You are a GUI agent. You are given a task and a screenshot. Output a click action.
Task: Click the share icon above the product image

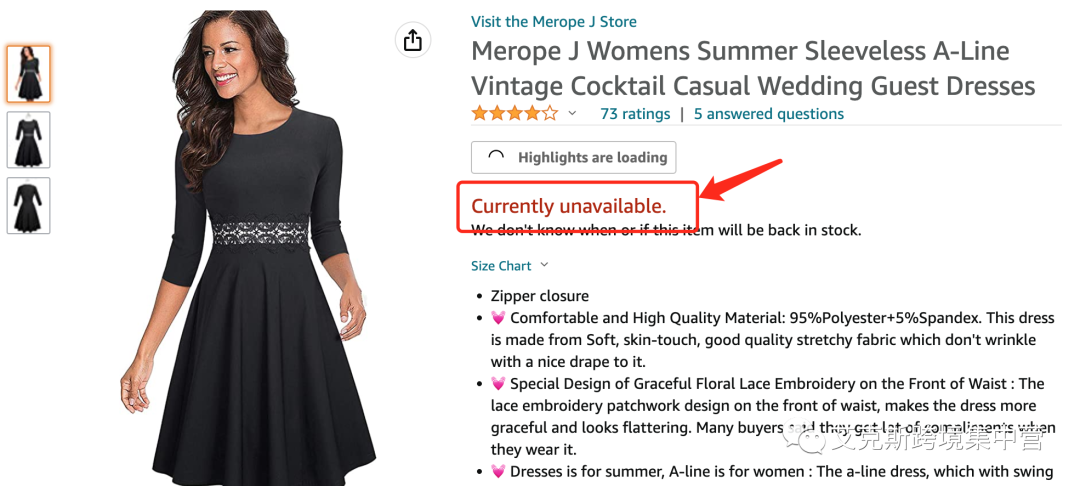(x=412, y=40)
